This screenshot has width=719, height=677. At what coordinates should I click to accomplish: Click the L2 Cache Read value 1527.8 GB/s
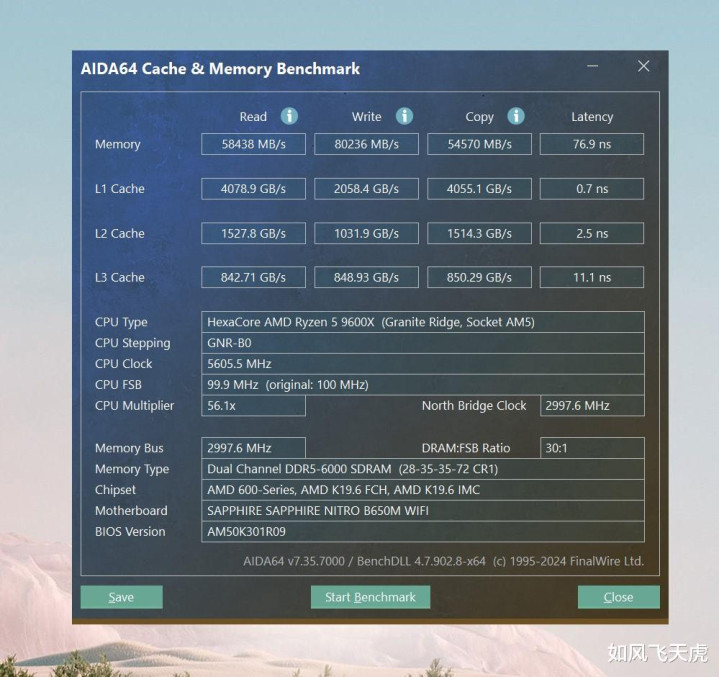254,233
